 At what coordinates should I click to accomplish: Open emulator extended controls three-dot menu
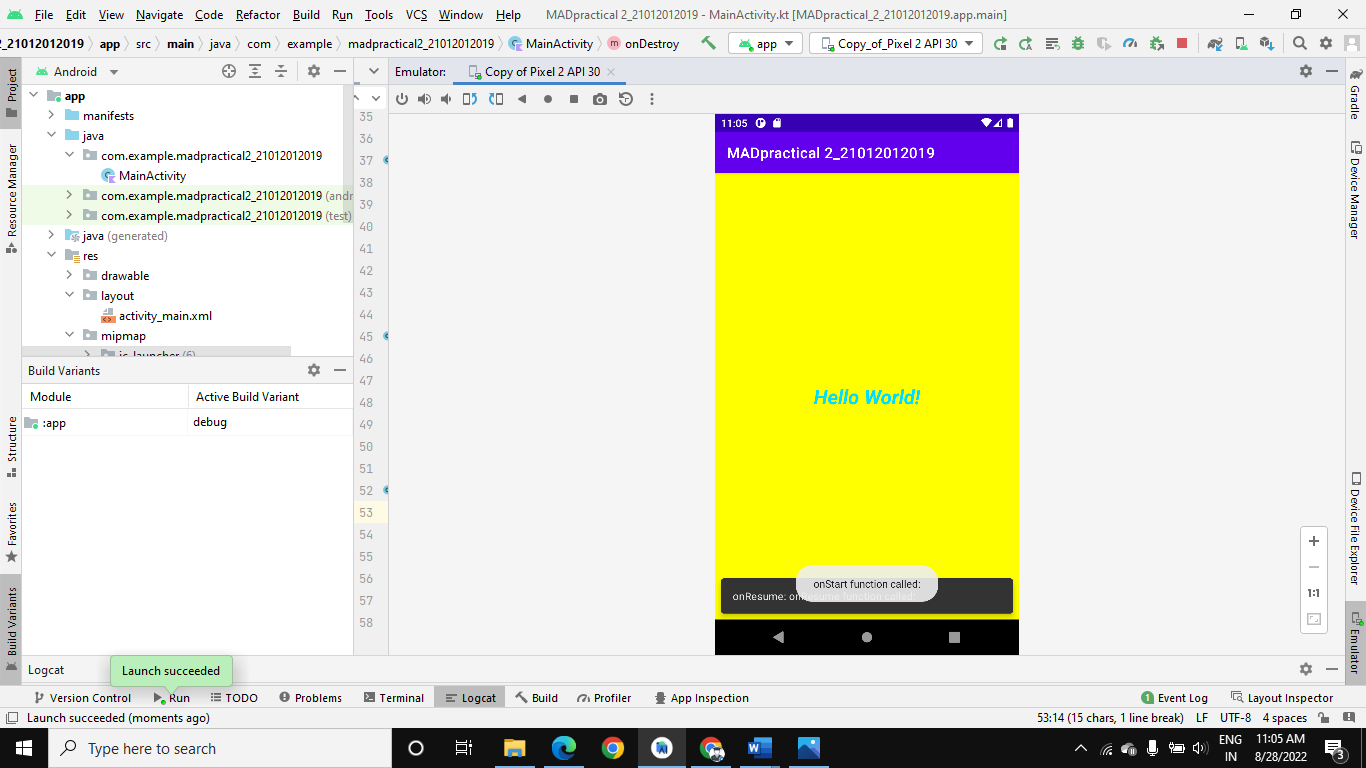point(652,99)
